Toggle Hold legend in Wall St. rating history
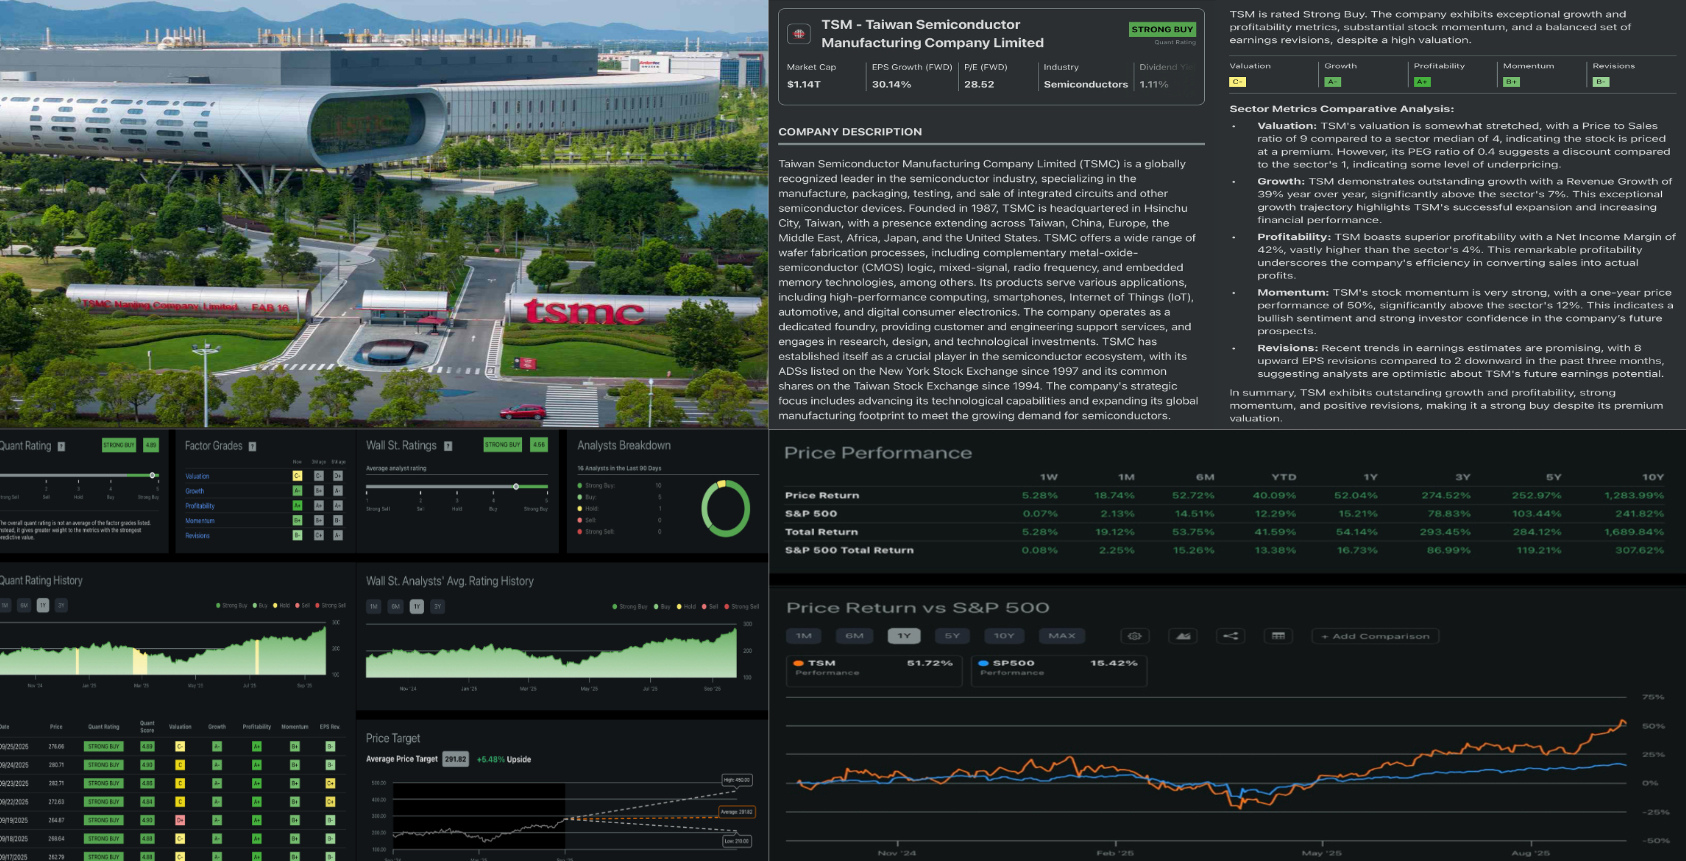This screenshot has width=1686, height=861. (x=686, y=606)
